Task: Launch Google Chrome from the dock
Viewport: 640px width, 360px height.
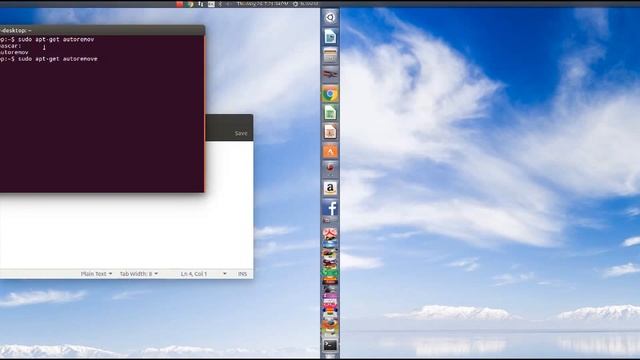Action: coord(330,94)
